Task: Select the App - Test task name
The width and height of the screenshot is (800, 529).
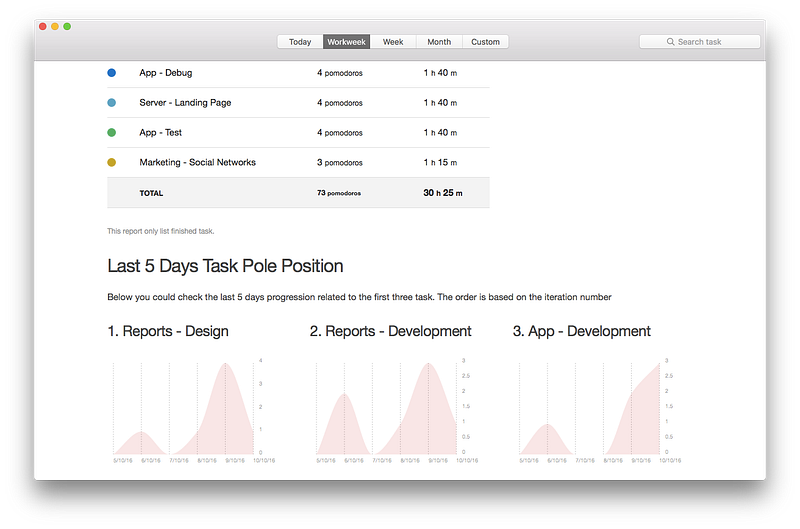Action: [x=161, y=133]
